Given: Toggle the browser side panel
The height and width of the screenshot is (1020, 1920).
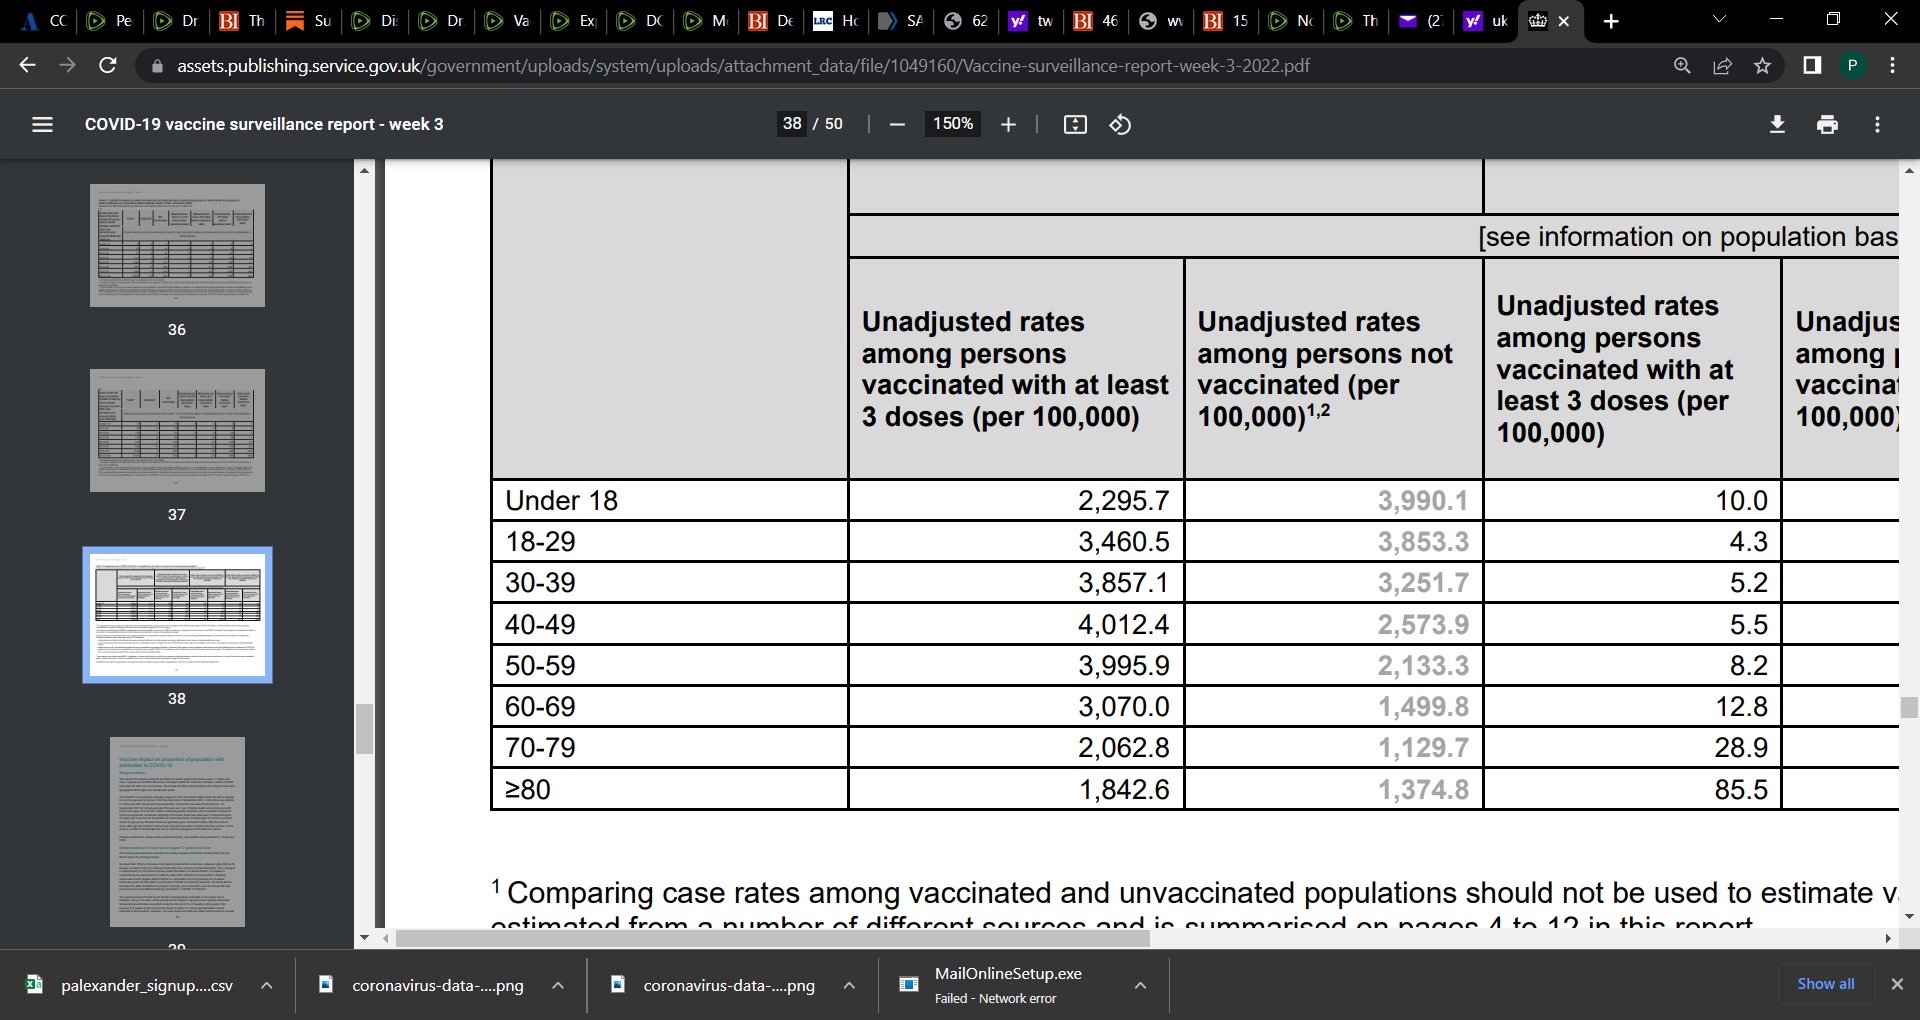Looking at the screenshot, I should pyautogui.click(x=1812, y=66).
